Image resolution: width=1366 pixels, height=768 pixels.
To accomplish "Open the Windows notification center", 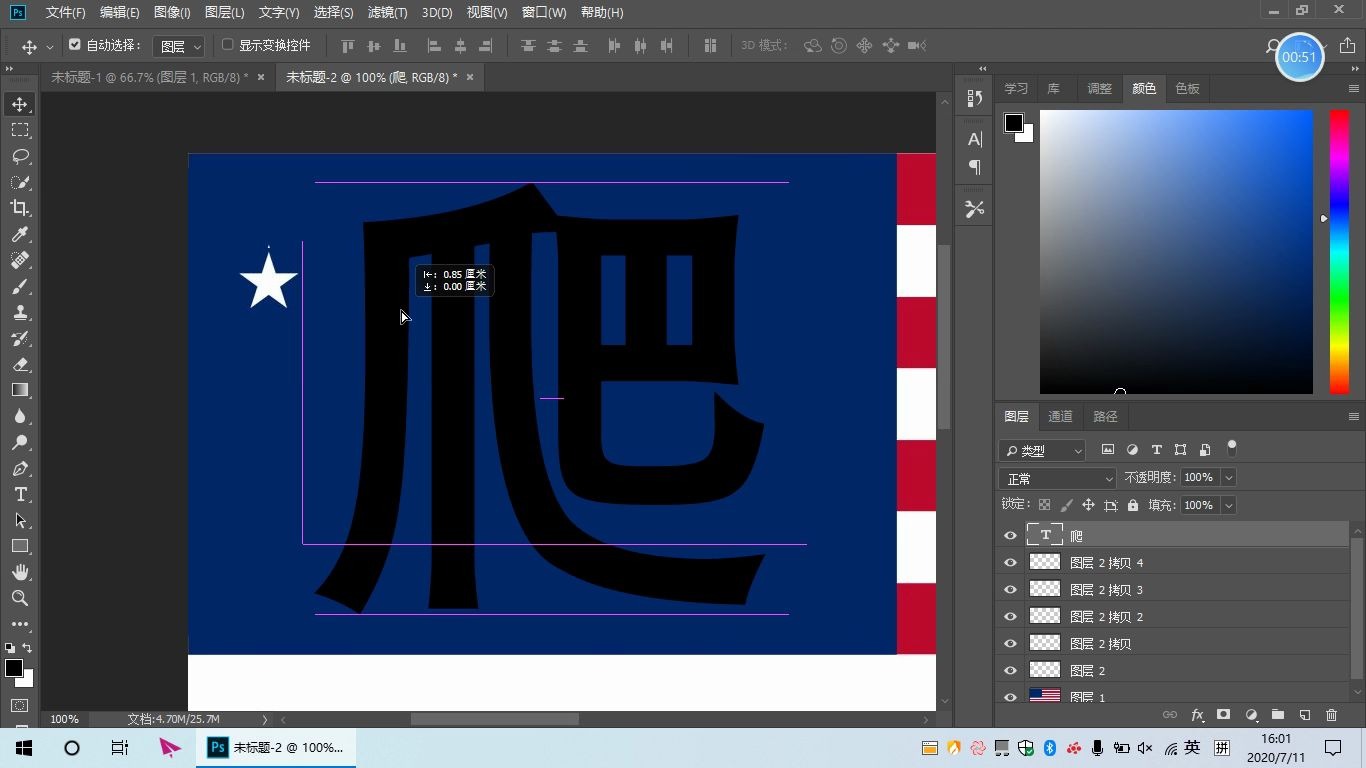I will point(1333,747).
